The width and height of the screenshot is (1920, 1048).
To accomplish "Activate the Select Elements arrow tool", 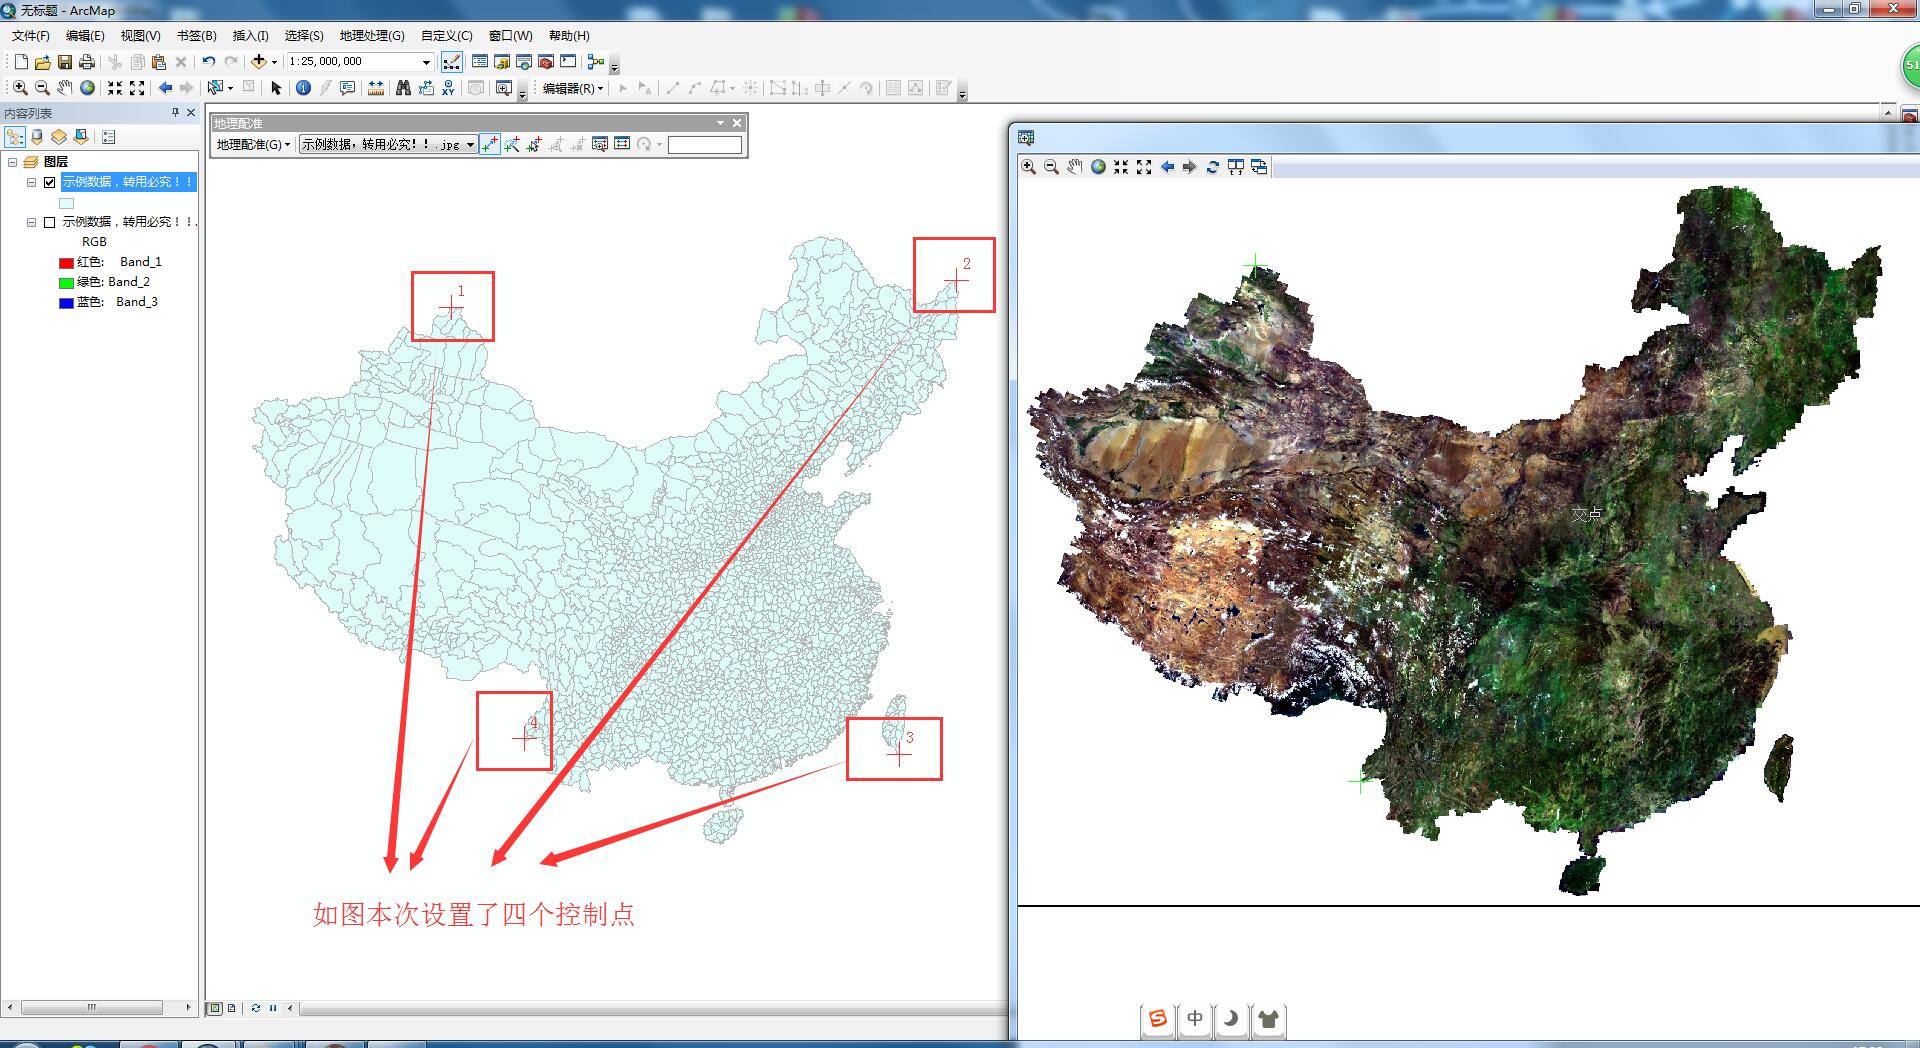I will point(277,88).
